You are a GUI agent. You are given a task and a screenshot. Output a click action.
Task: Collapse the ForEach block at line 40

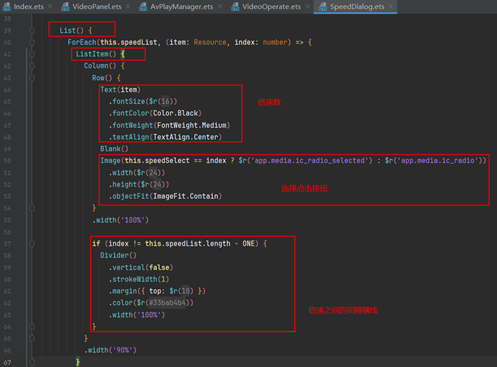click(32, 42)
